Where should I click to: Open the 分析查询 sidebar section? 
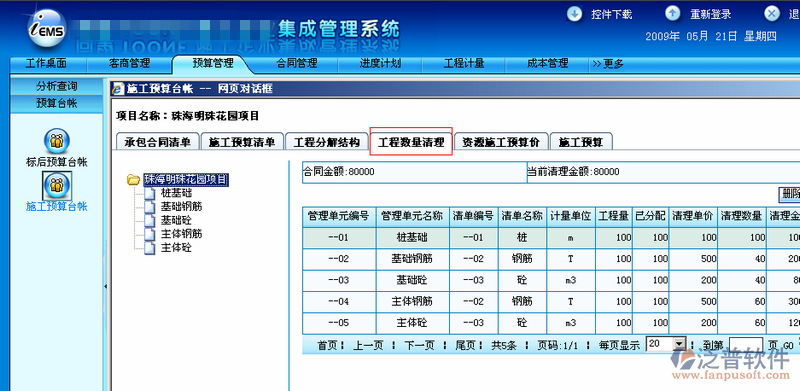[57, 86]
